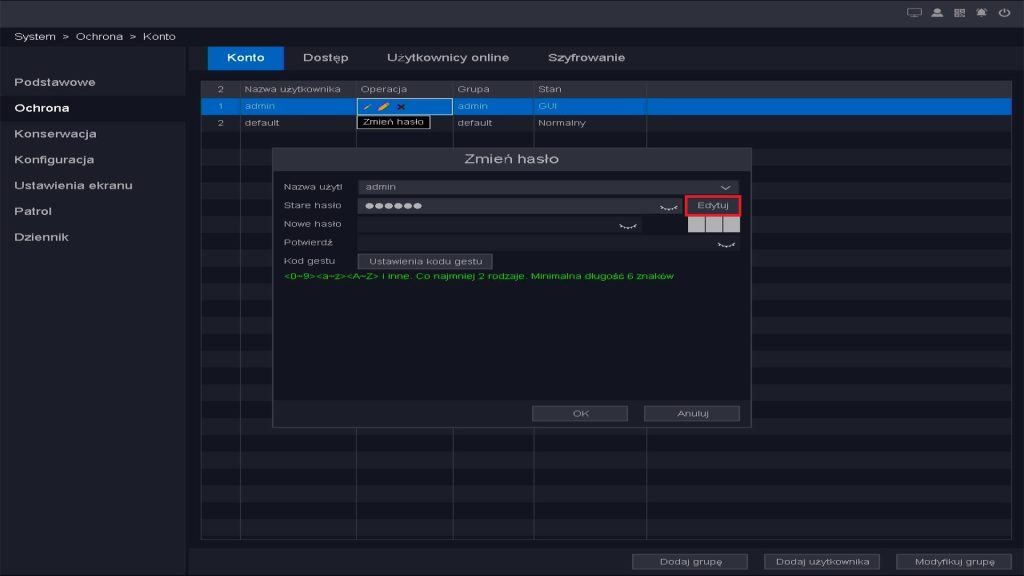Open the Użytkownicy online tab

tap(448, 58)
